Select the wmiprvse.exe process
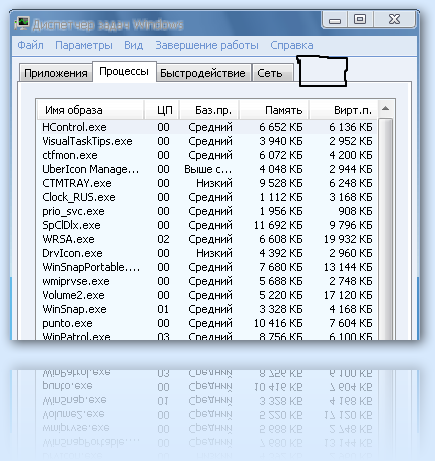This screenshot has height=461, width=435. click(x=208, y=281)
